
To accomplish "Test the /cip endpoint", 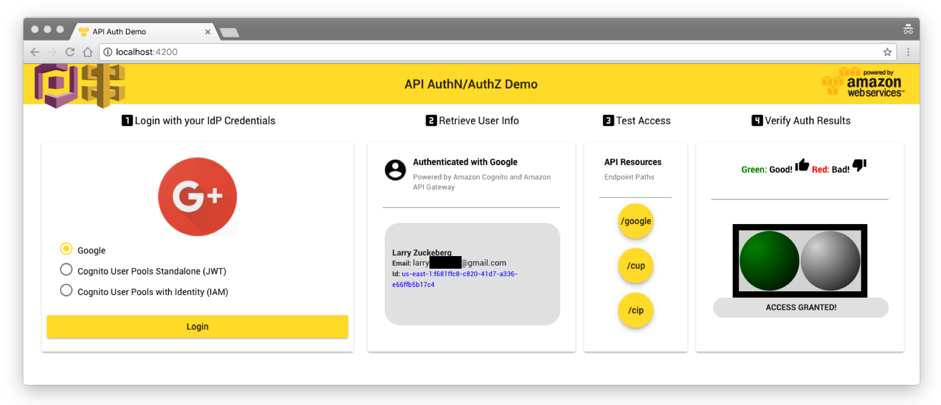I will click(636, 310).
